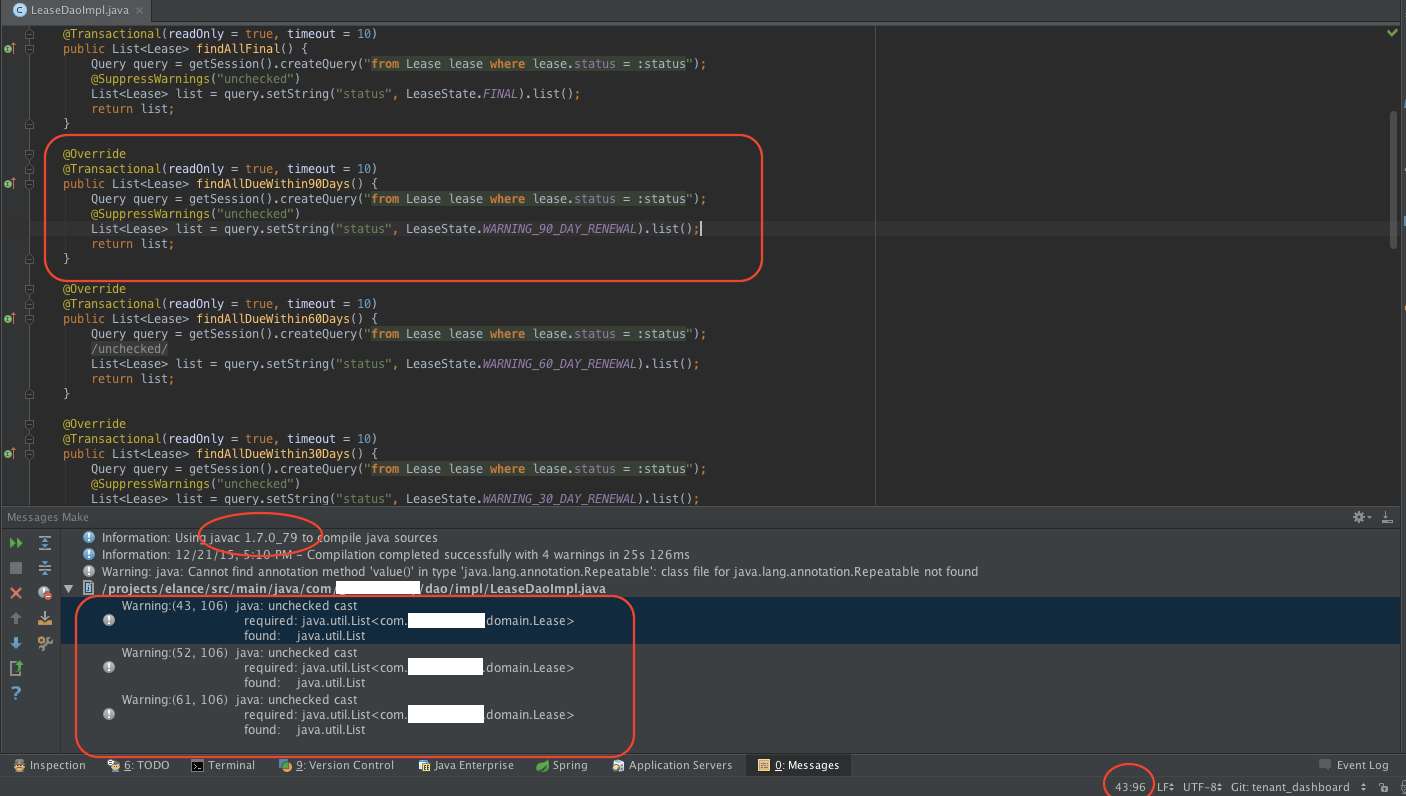The width and height of the screenshot is (1406, 796).
Task: Open the Terminal tool window
Action: 223,766
